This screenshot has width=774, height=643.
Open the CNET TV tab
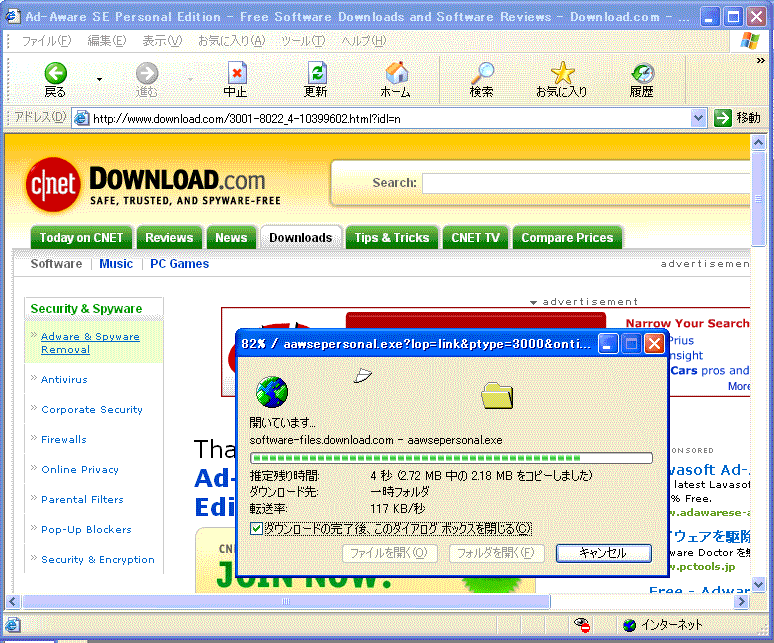tap(475, 238)
